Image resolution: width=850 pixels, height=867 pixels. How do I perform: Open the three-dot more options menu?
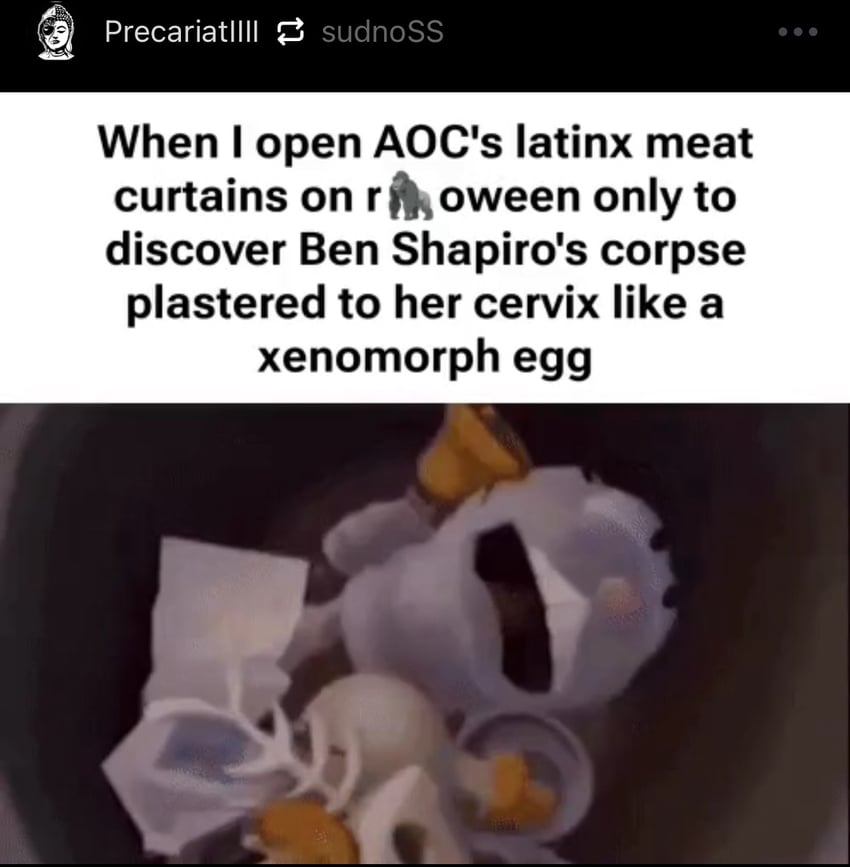(798, 32)
